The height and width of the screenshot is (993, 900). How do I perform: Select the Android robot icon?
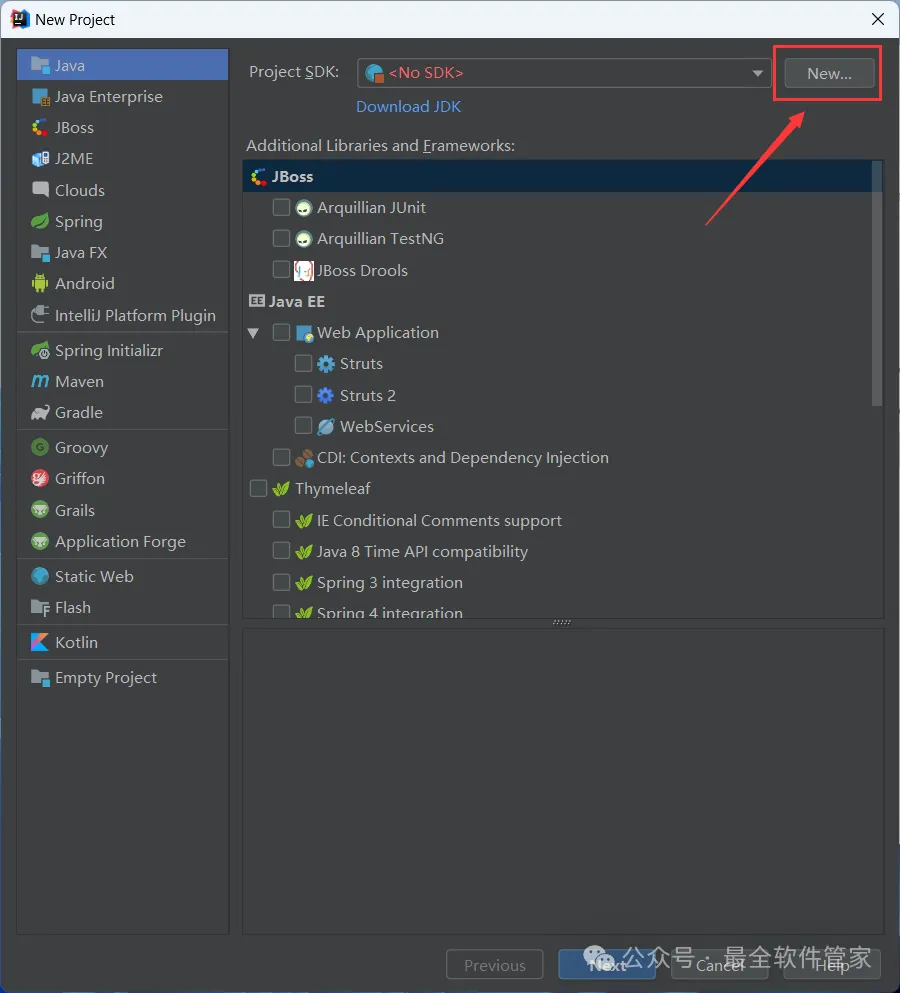point(40,283)
